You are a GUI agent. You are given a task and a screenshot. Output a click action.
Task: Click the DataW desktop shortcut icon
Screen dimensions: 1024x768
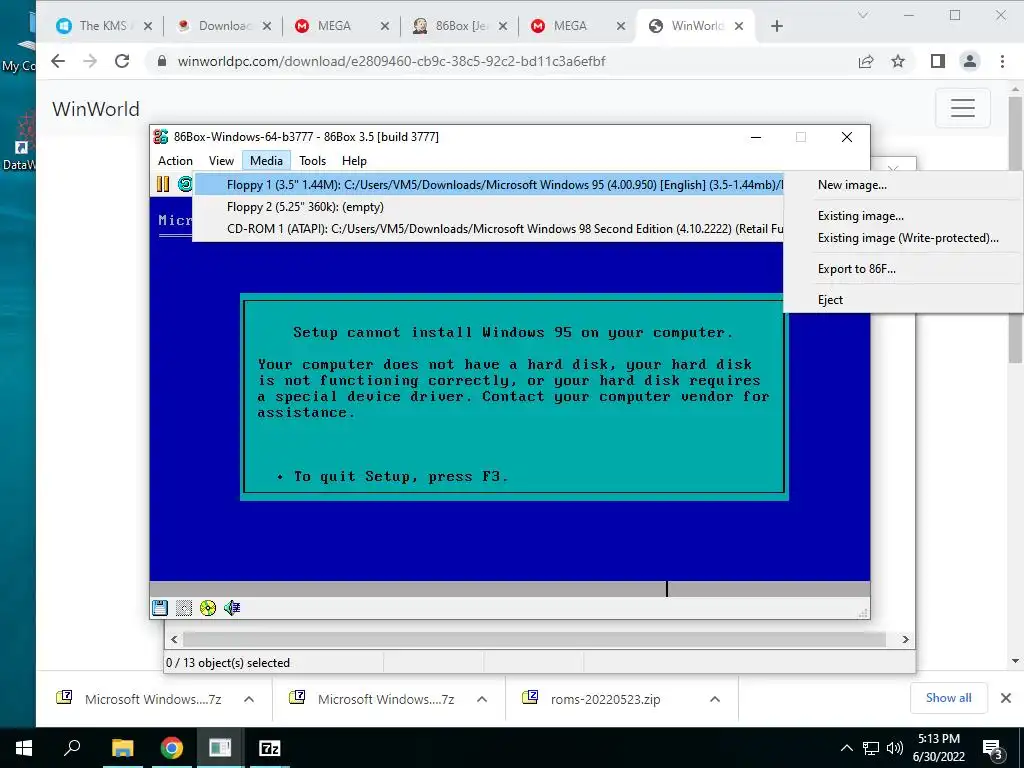coord(22,138)
